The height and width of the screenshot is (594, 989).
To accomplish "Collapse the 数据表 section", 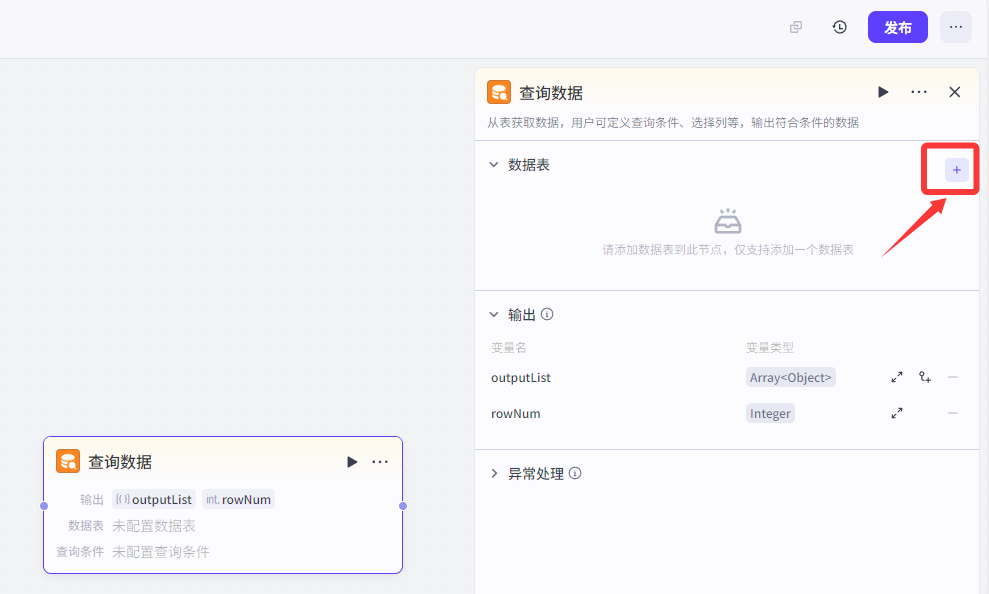I will point(493,164).
